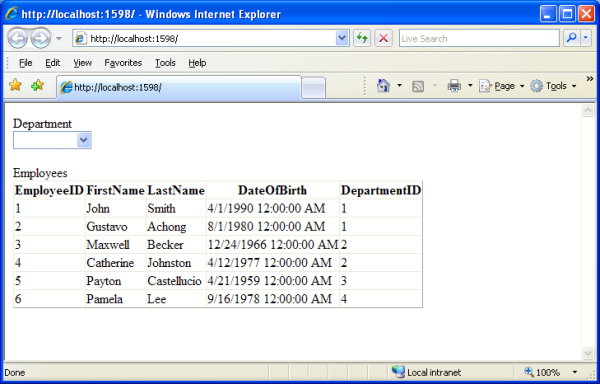Click the LastName column header
This screenshot has width=600, height=384.
(176, 190)
